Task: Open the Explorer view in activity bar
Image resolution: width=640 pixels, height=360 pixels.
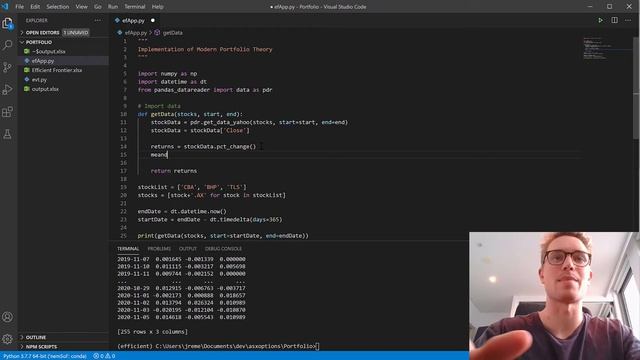Action: tap(7, 23)
